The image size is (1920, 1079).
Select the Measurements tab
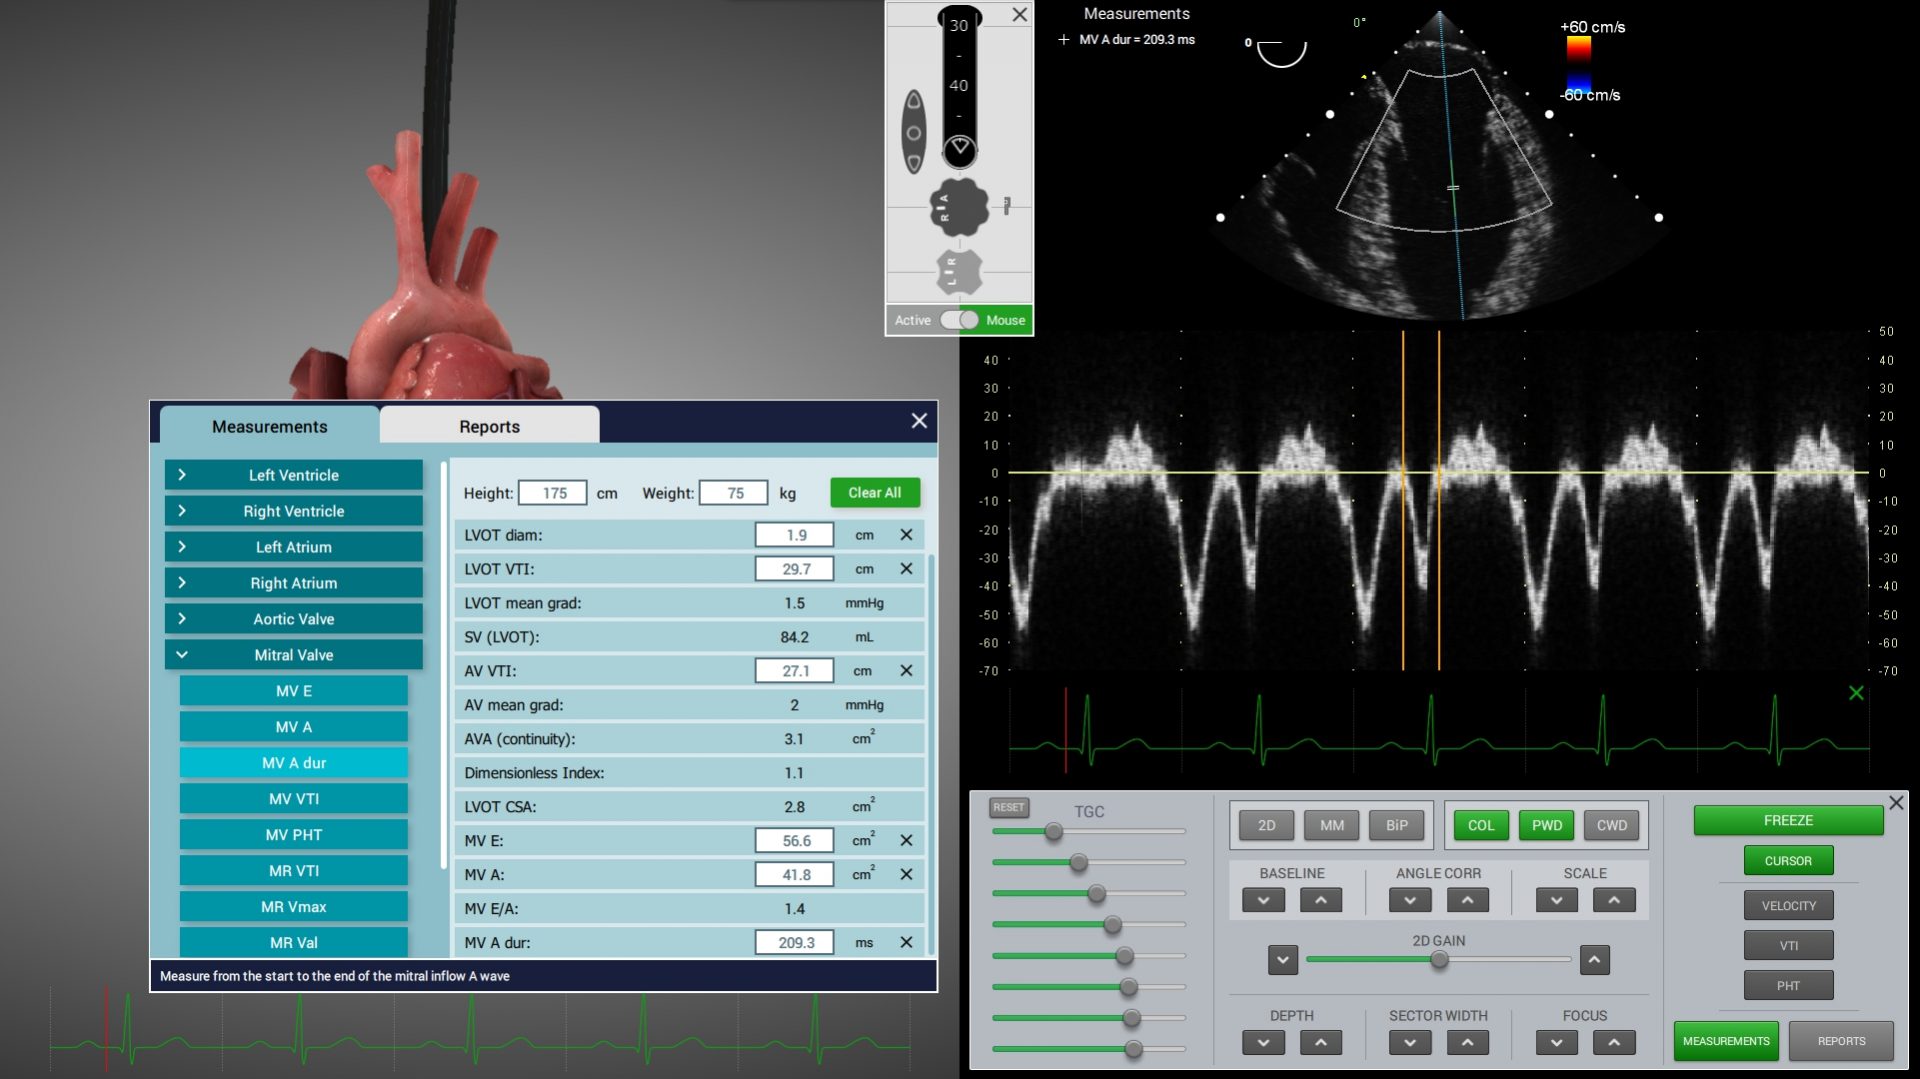269,426
